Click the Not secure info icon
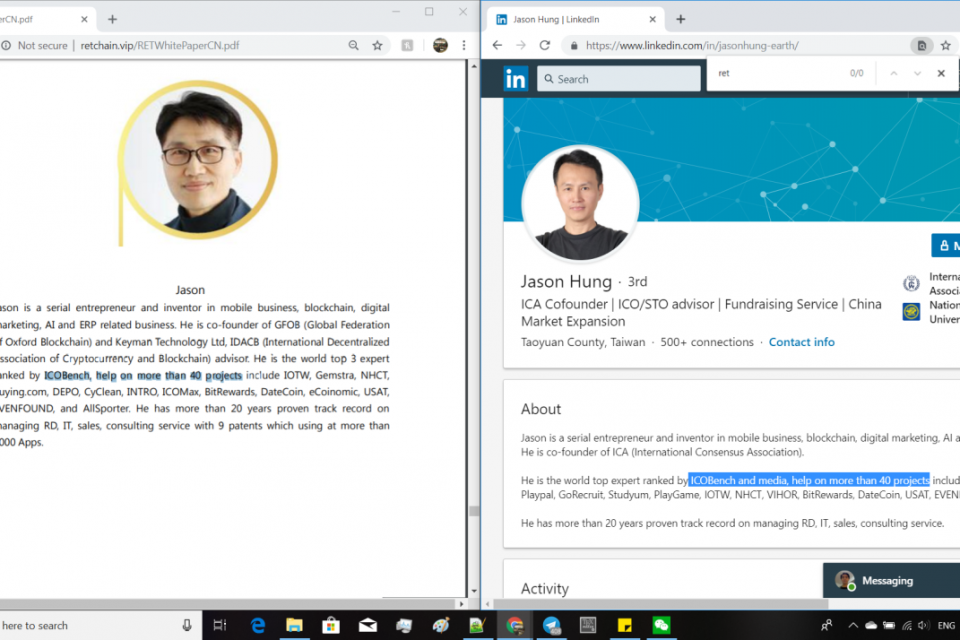960x640 pixels. point(6,45)
